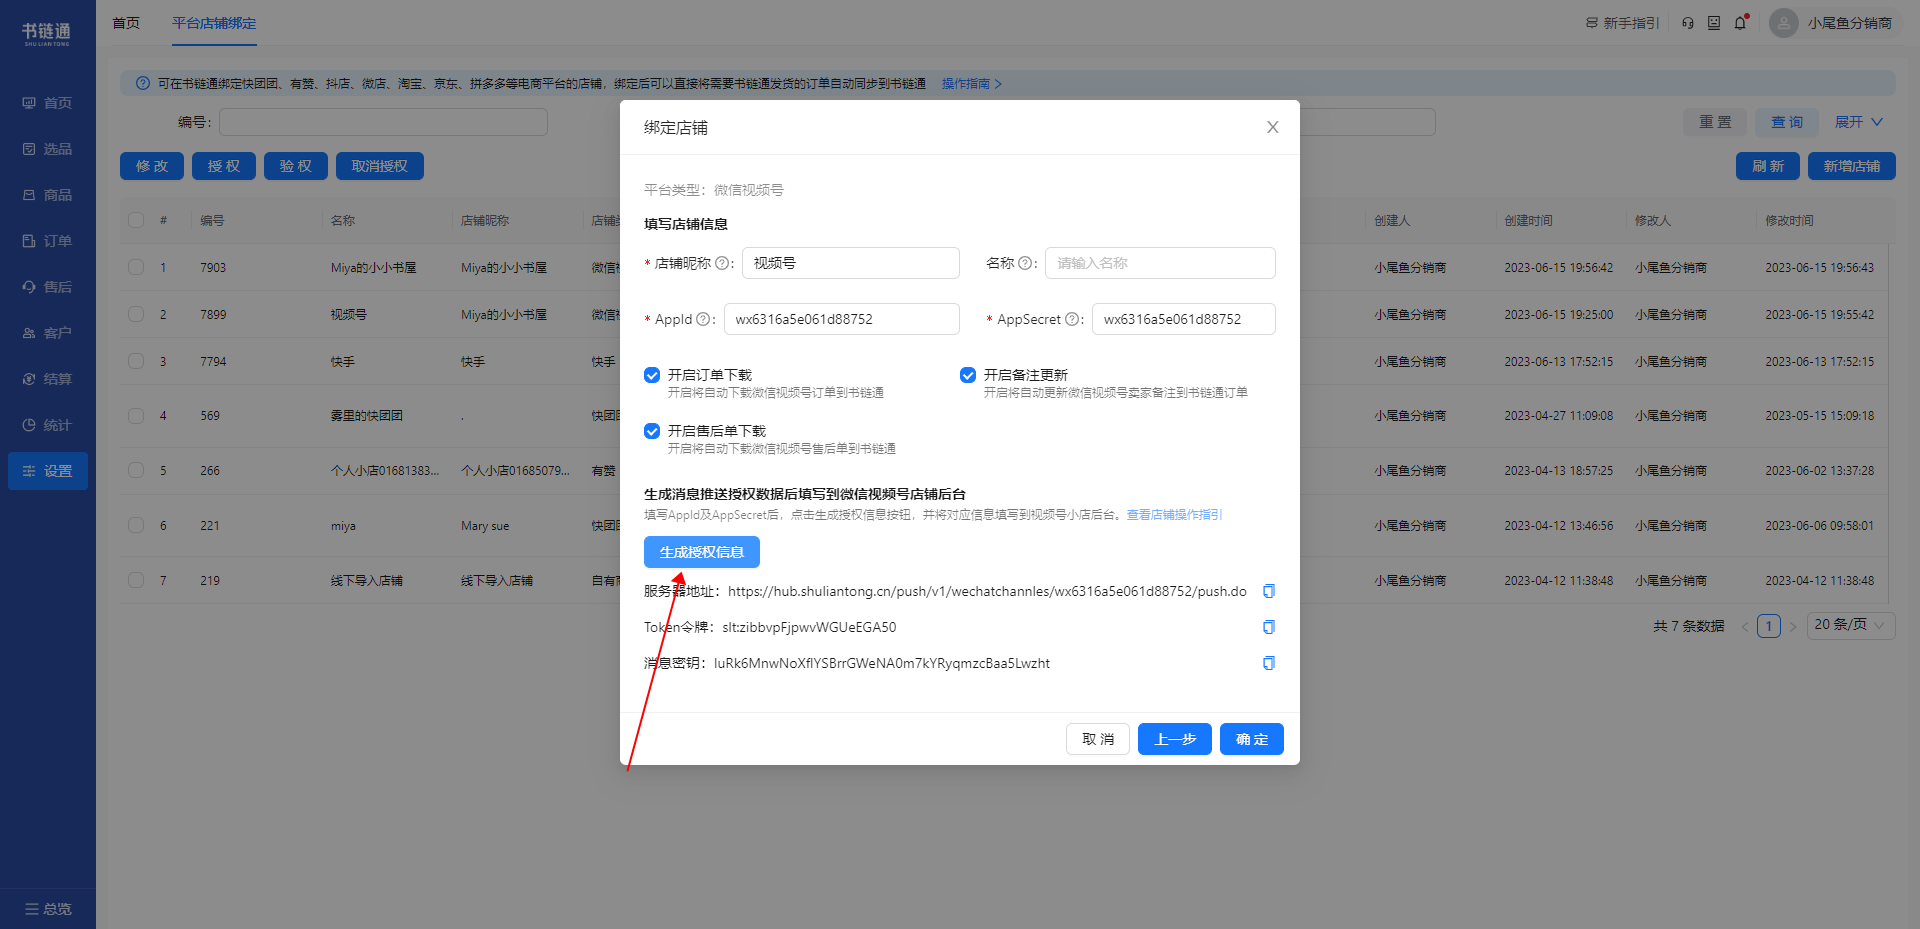Expand the 展开 filter options
Image resolution: width=1920 pixels, height=929 pixels.
pyautogui.click(x=1859, y=122)
